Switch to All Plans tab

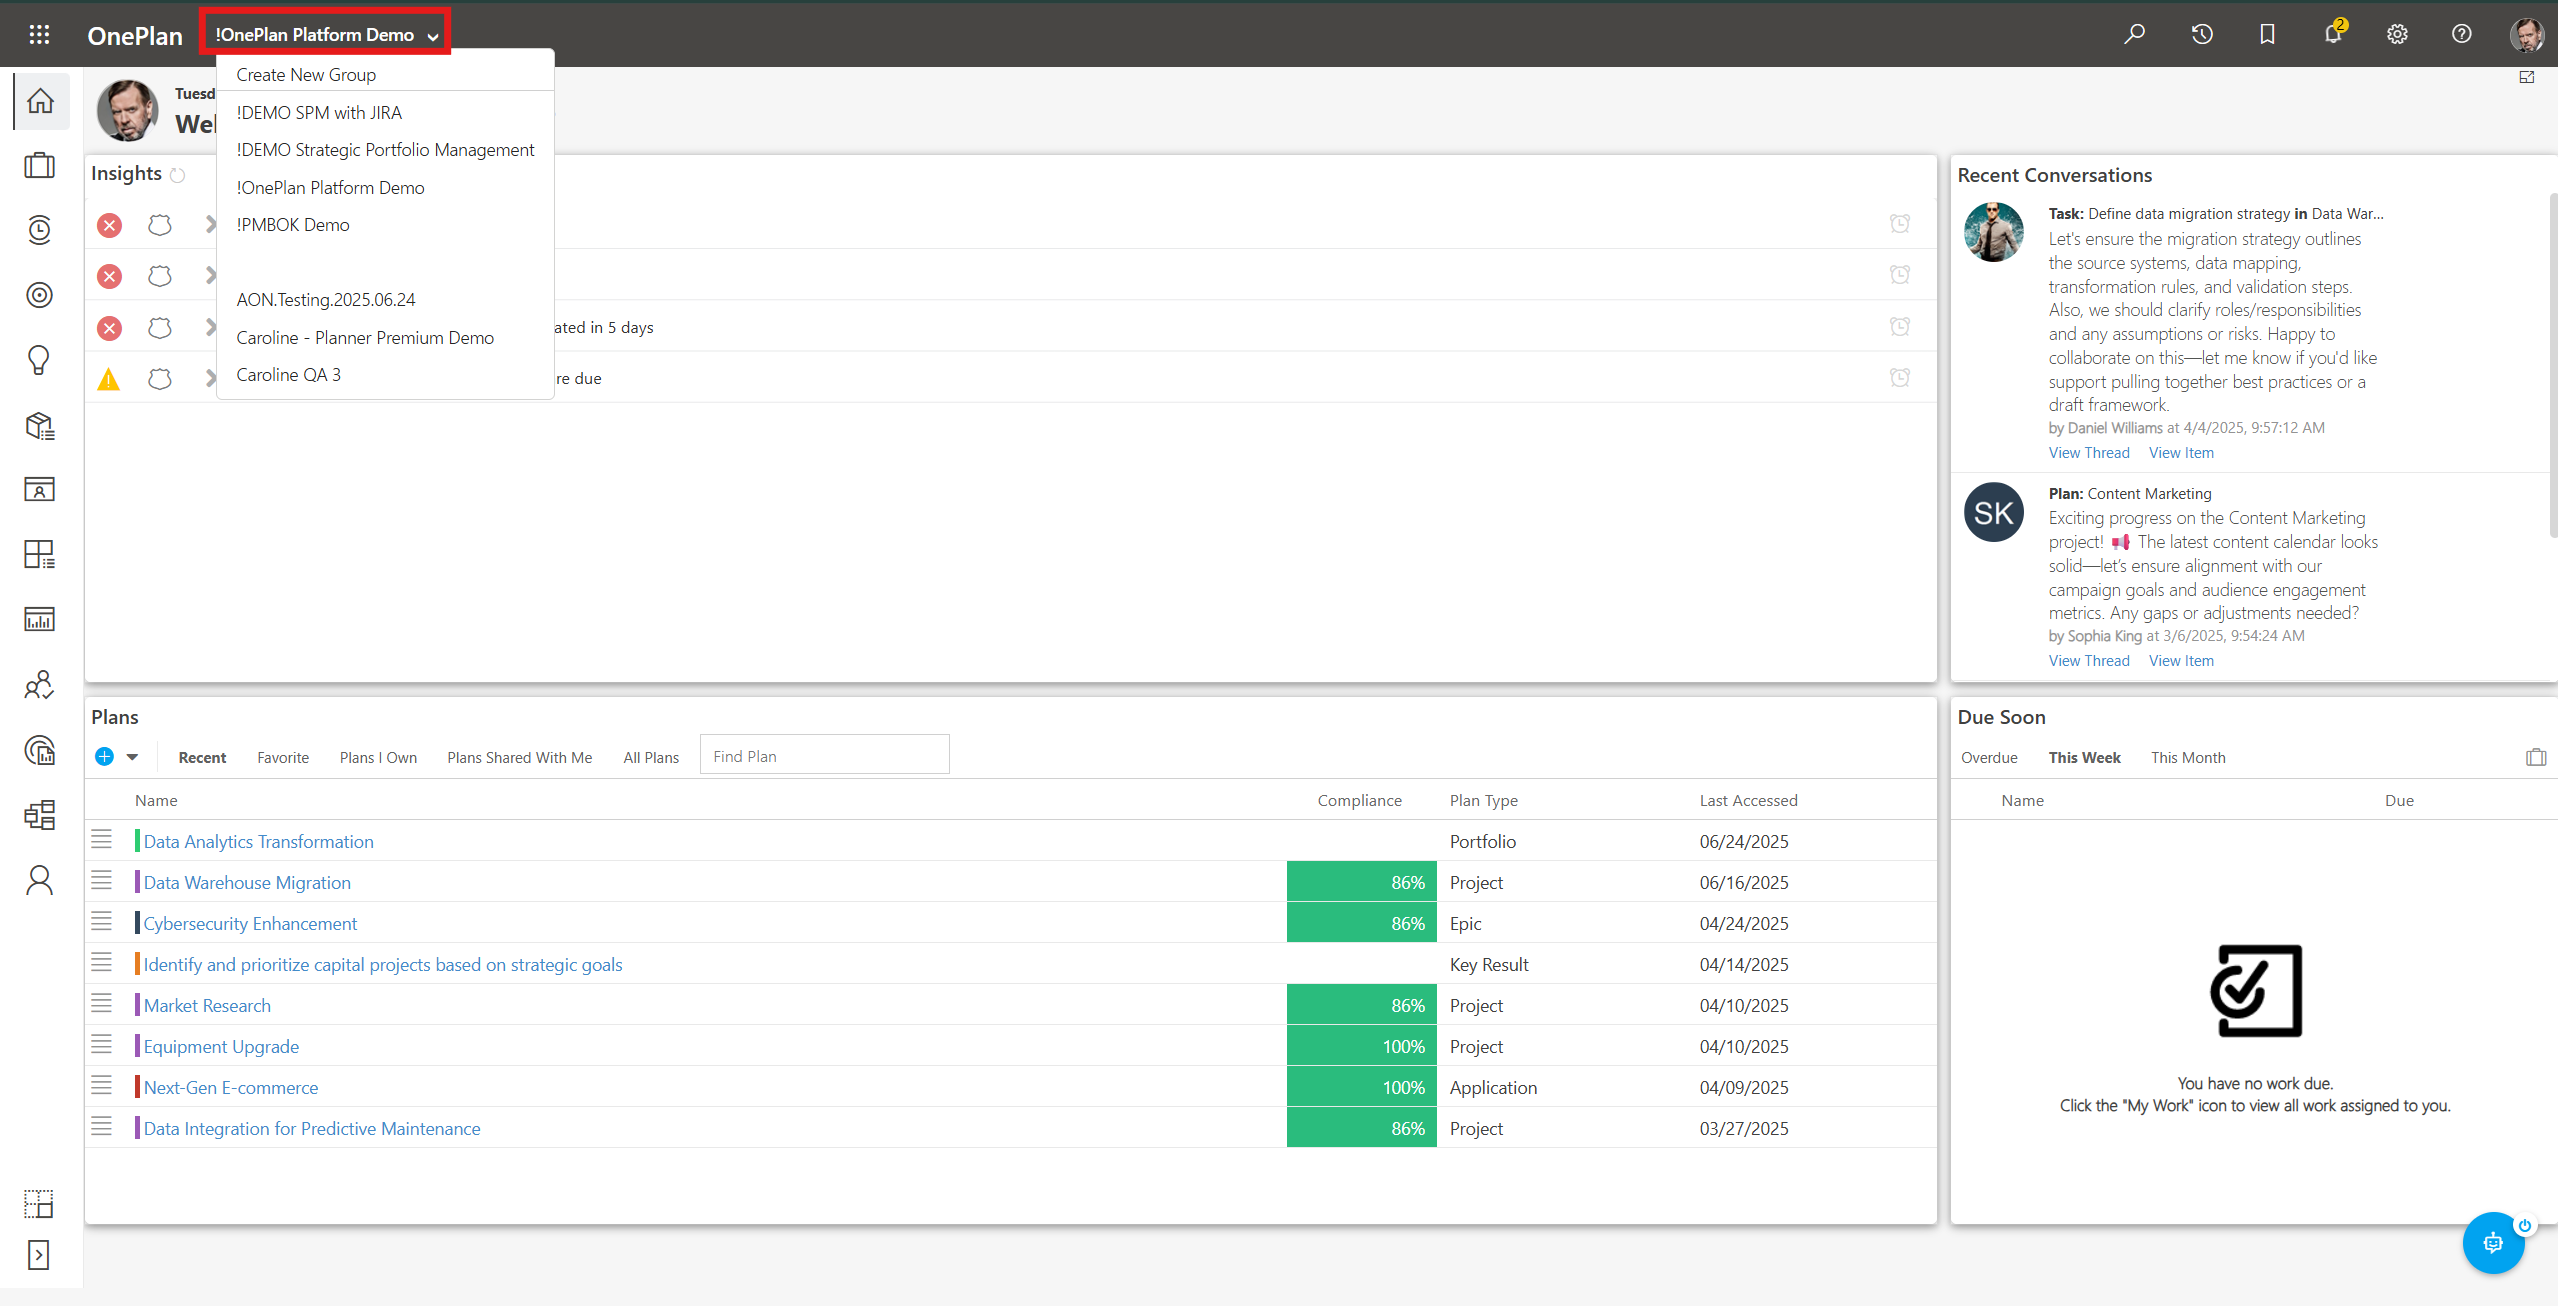[651, 758]
